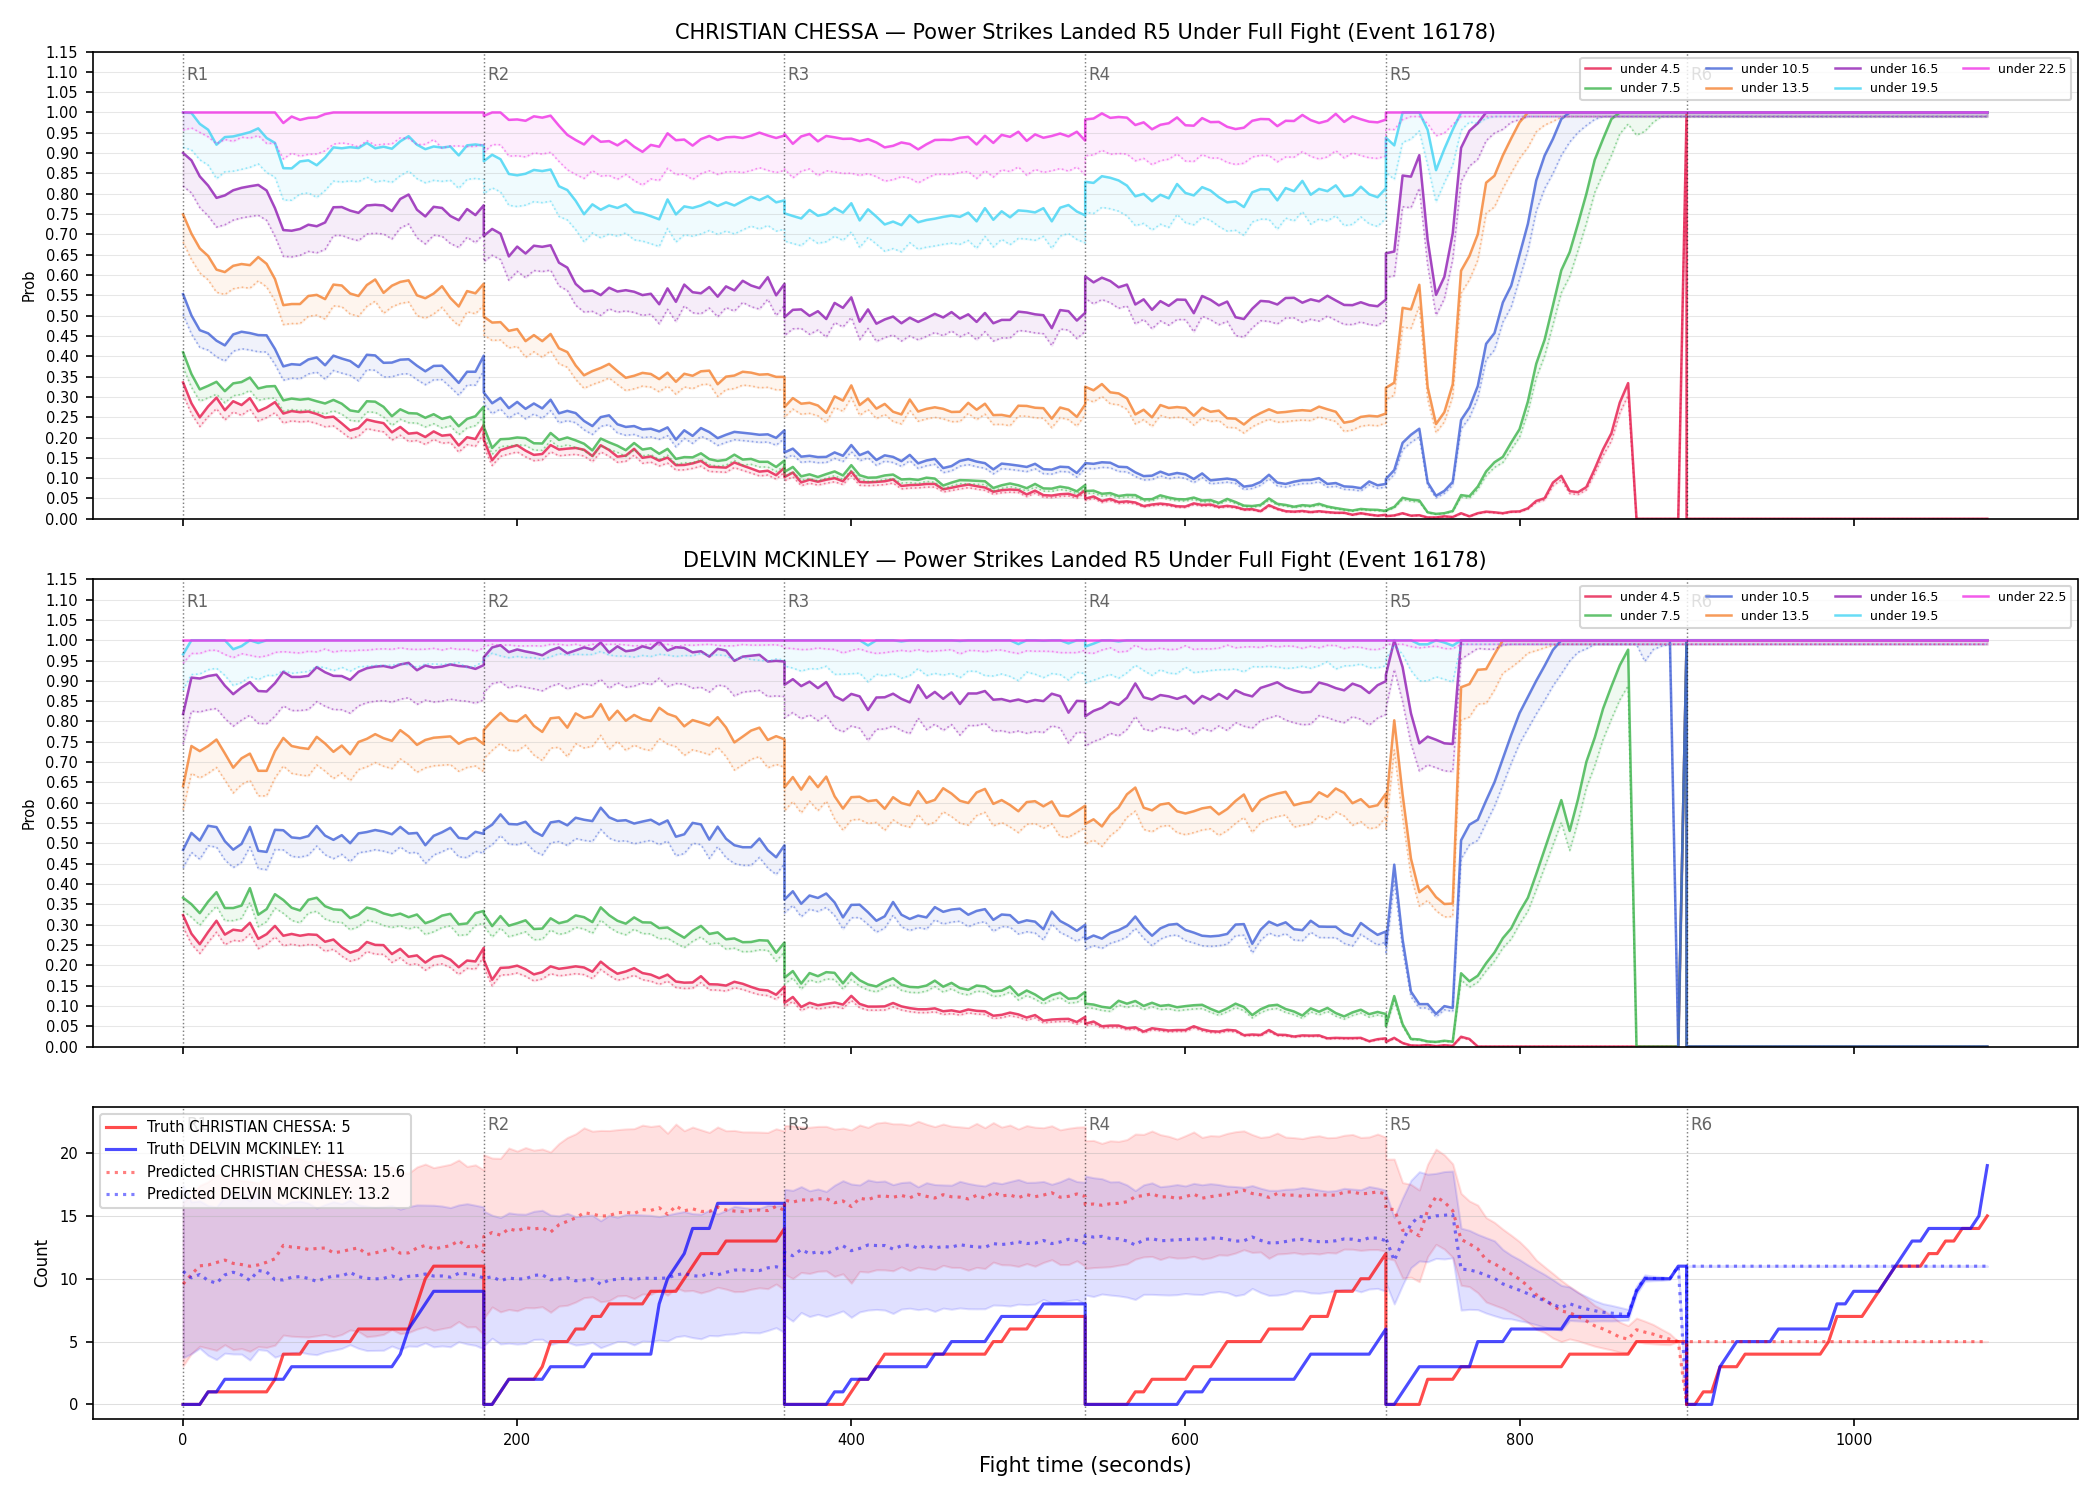The height and width of the screenshot is (1500, 2100).
Task: Click the x-axis tick label 200
Action: [516, 1439]
